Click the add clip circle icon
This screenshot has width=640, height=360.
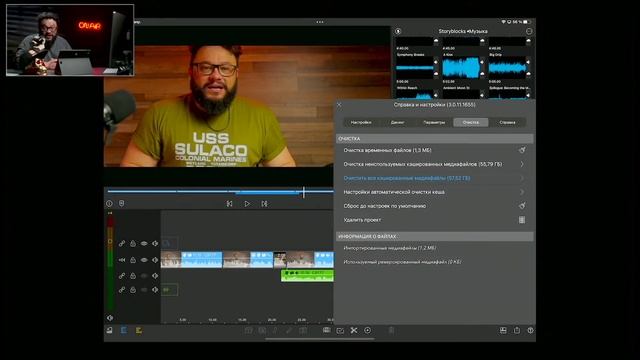[x=368, y=330]
